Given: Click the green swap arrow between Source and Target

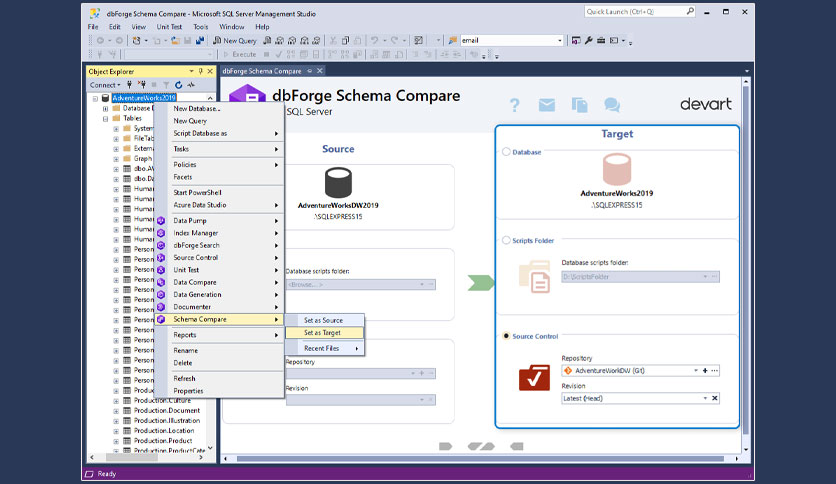Looking at the screenshot, I should 481,283.
